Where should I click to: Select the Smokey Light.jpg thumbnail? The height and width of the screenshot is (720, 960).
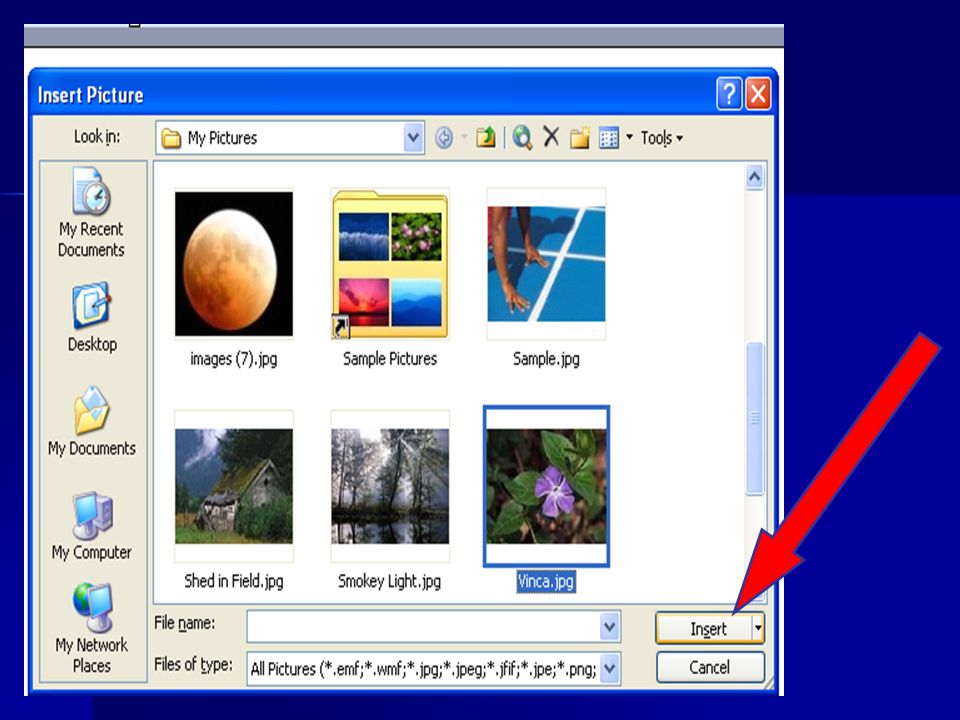pyautogui.click(x=390, y=486)
